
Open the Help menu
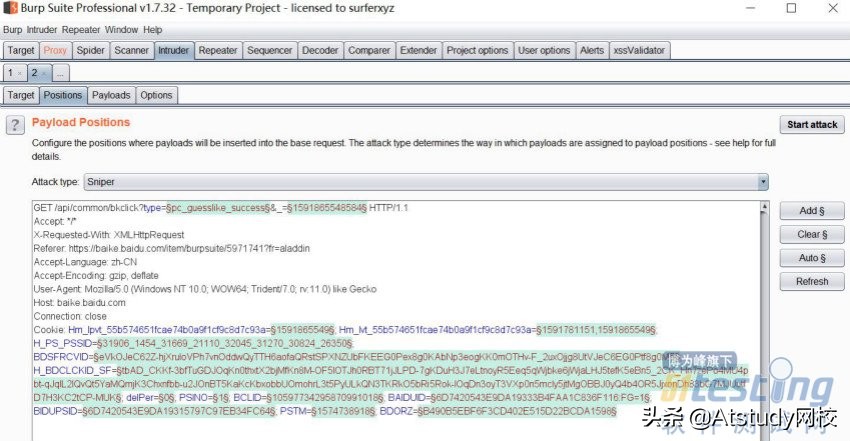[153, 30]
